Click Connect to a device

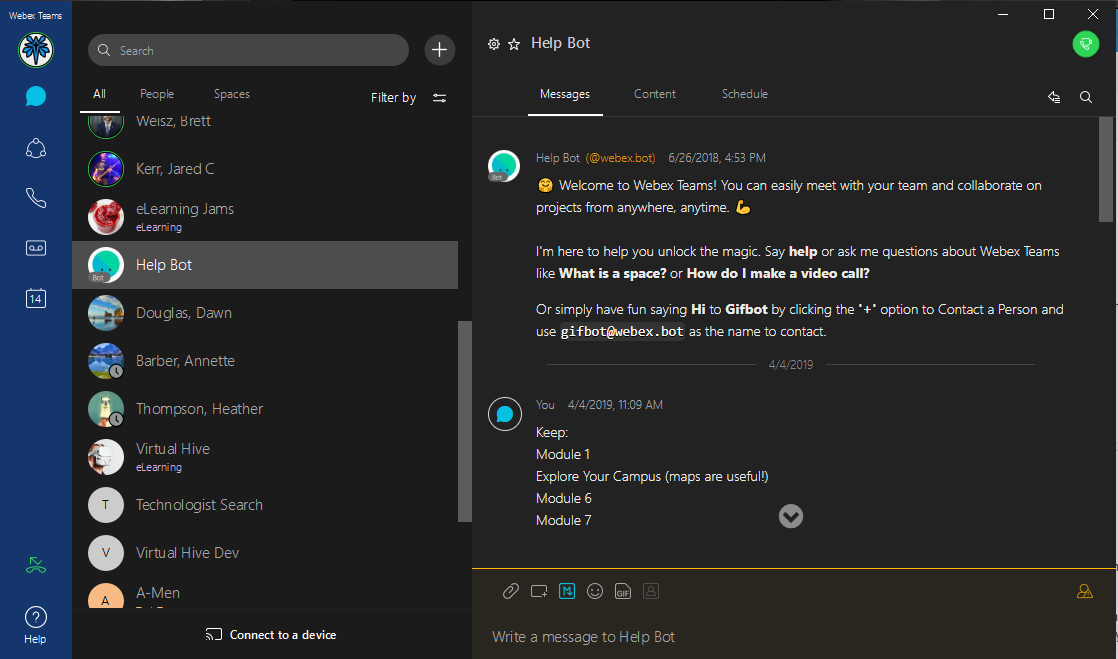coord(271,635)
